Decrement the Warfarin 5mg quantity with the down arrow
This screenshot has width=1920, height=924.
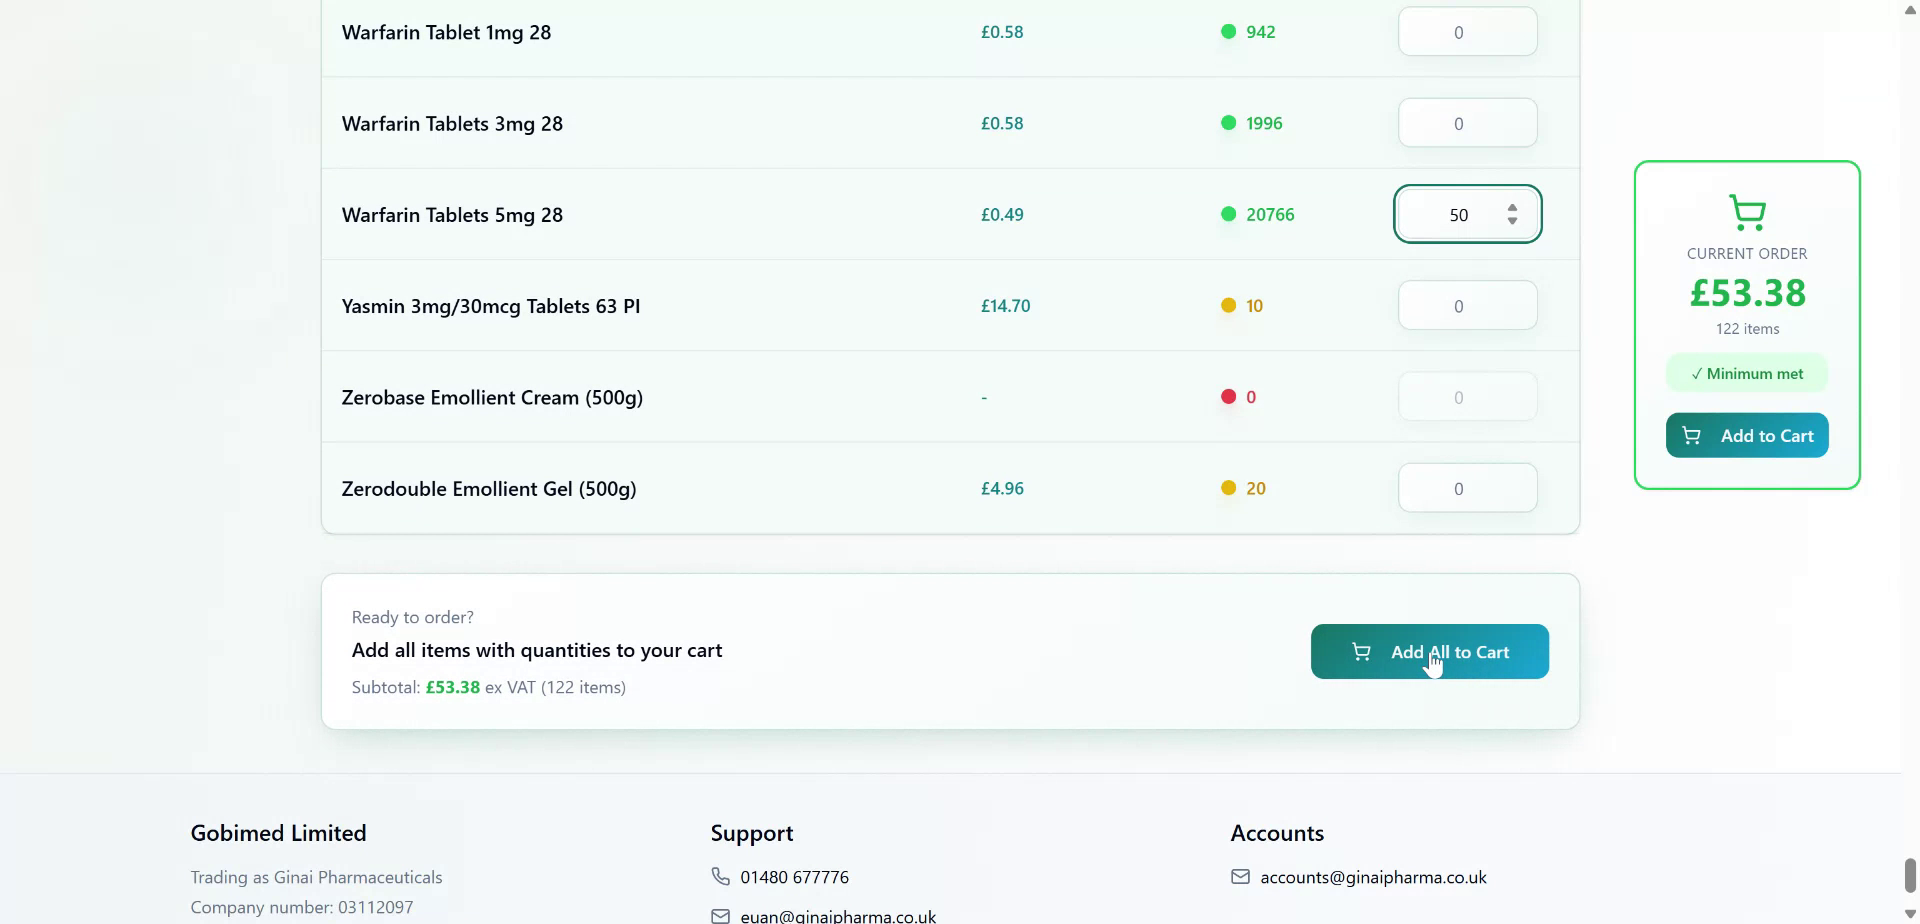point(1511,220)
